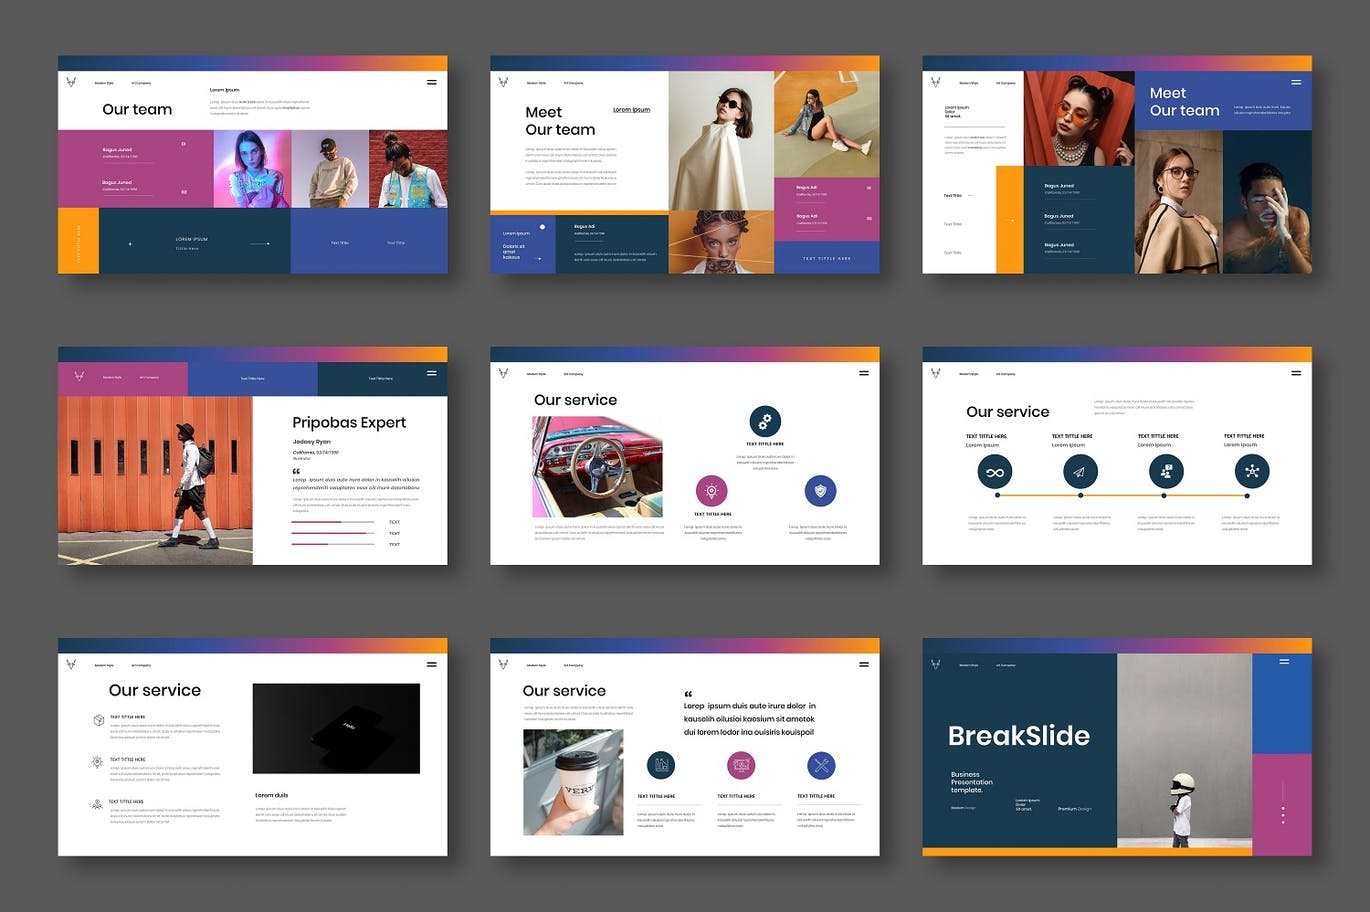Expand hamburger menu on the timeline service slide
The width and height of the screenshot is (1370, 912).
(1296, 373)
